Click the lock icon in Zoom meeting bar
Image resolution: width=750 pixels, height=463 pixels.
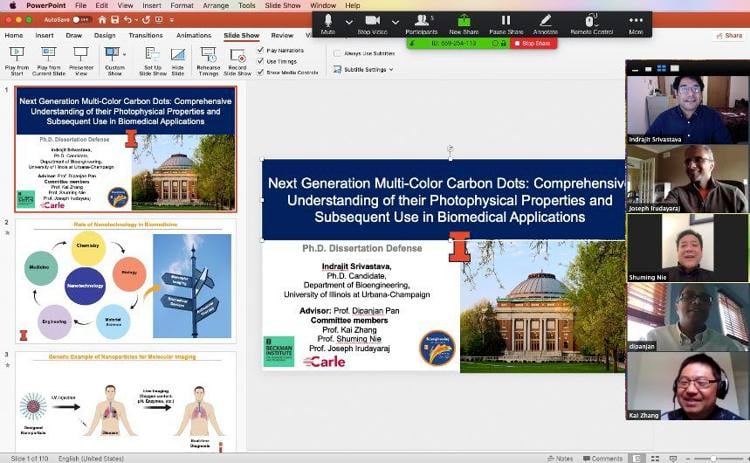tap(503, 44)
